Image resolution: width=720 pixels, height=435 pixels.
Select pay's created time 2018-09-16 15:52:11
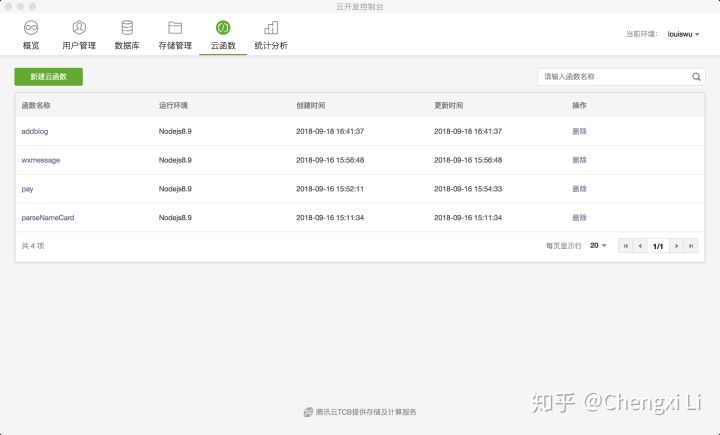pos(330,189)
